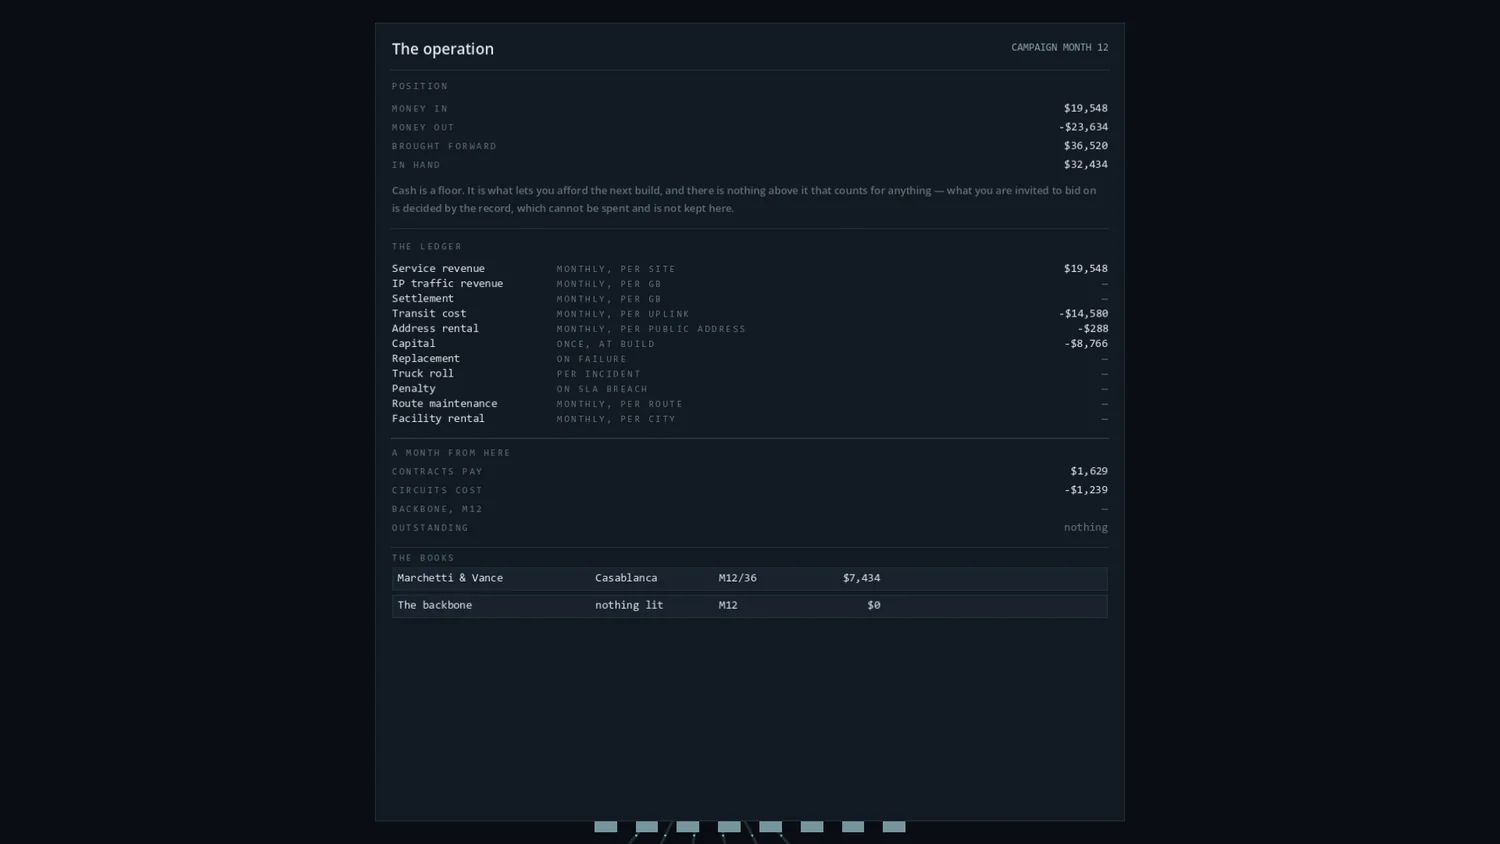Click the 'On SLA breach' description
1500x844 pixels.
pyautogui.click(x=602, y=389)
